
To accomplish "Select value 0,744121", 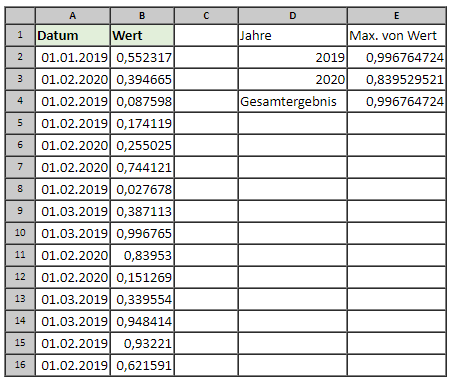I will coord(142,167).
